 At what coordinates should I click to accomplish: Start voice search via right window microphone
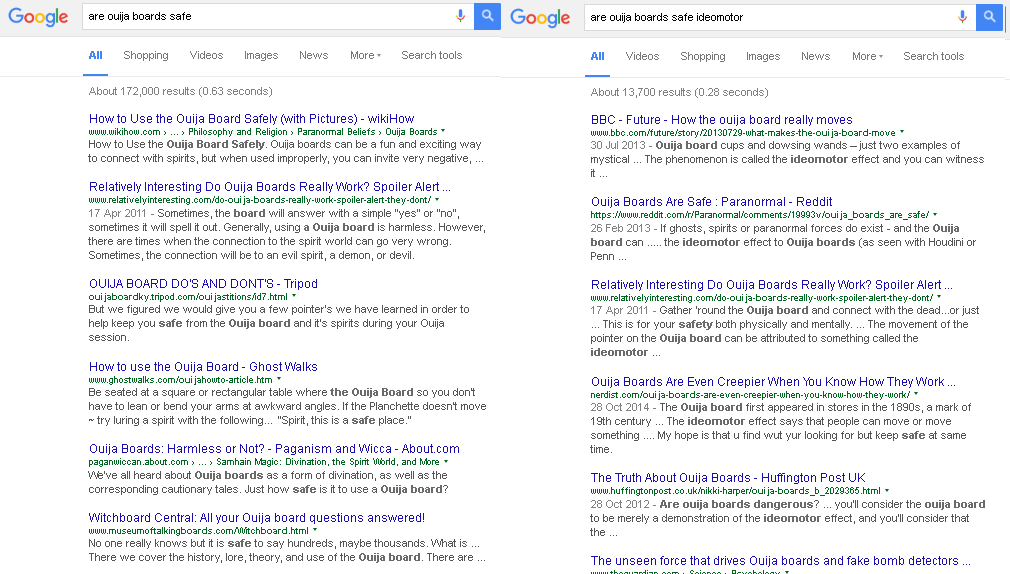tap(962, 17)
